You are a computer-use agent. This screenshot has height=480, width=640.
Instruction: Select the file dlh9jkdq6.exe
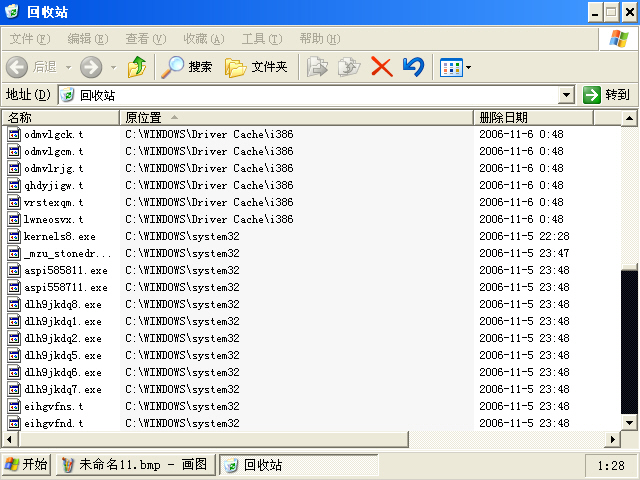[63, 373]
